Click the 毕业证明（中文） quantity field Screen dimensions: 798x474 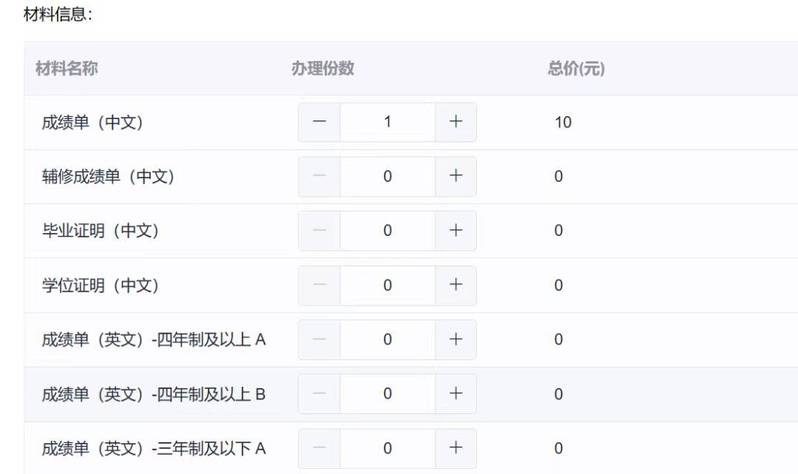pos(387,230)
